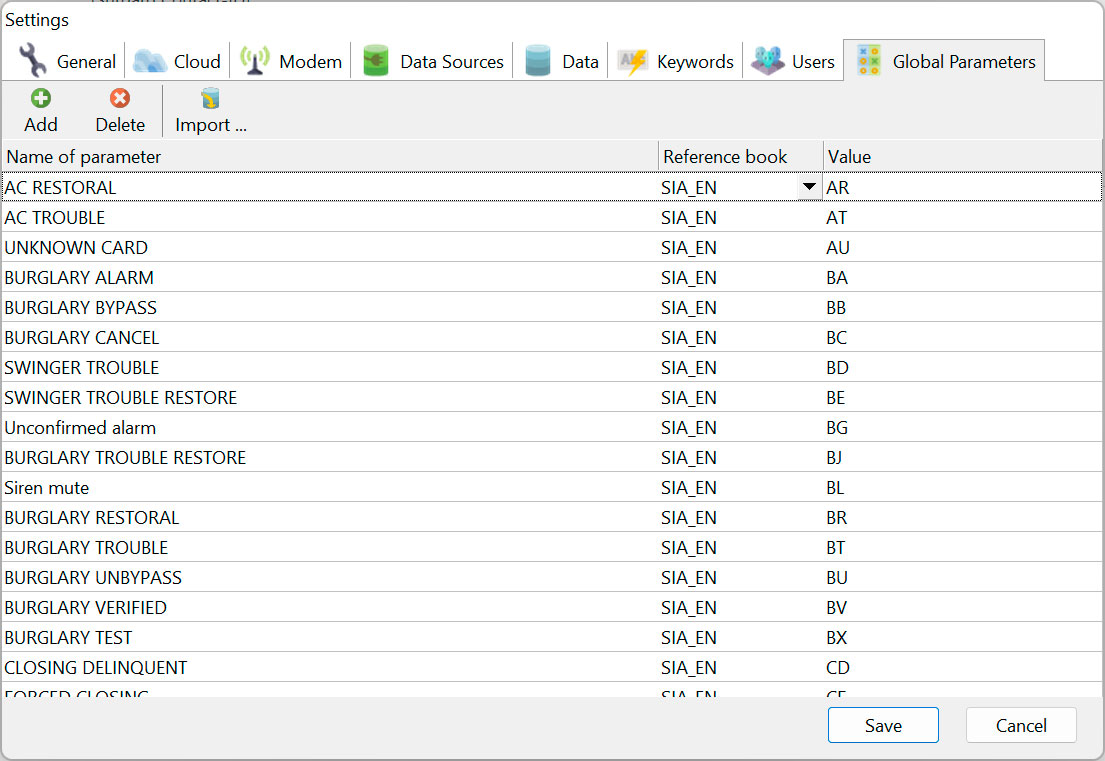This screenshot has width=1105, height=761.
Task: Click the BD value cell
Action: pyautogui.click(x=962, y=368)
